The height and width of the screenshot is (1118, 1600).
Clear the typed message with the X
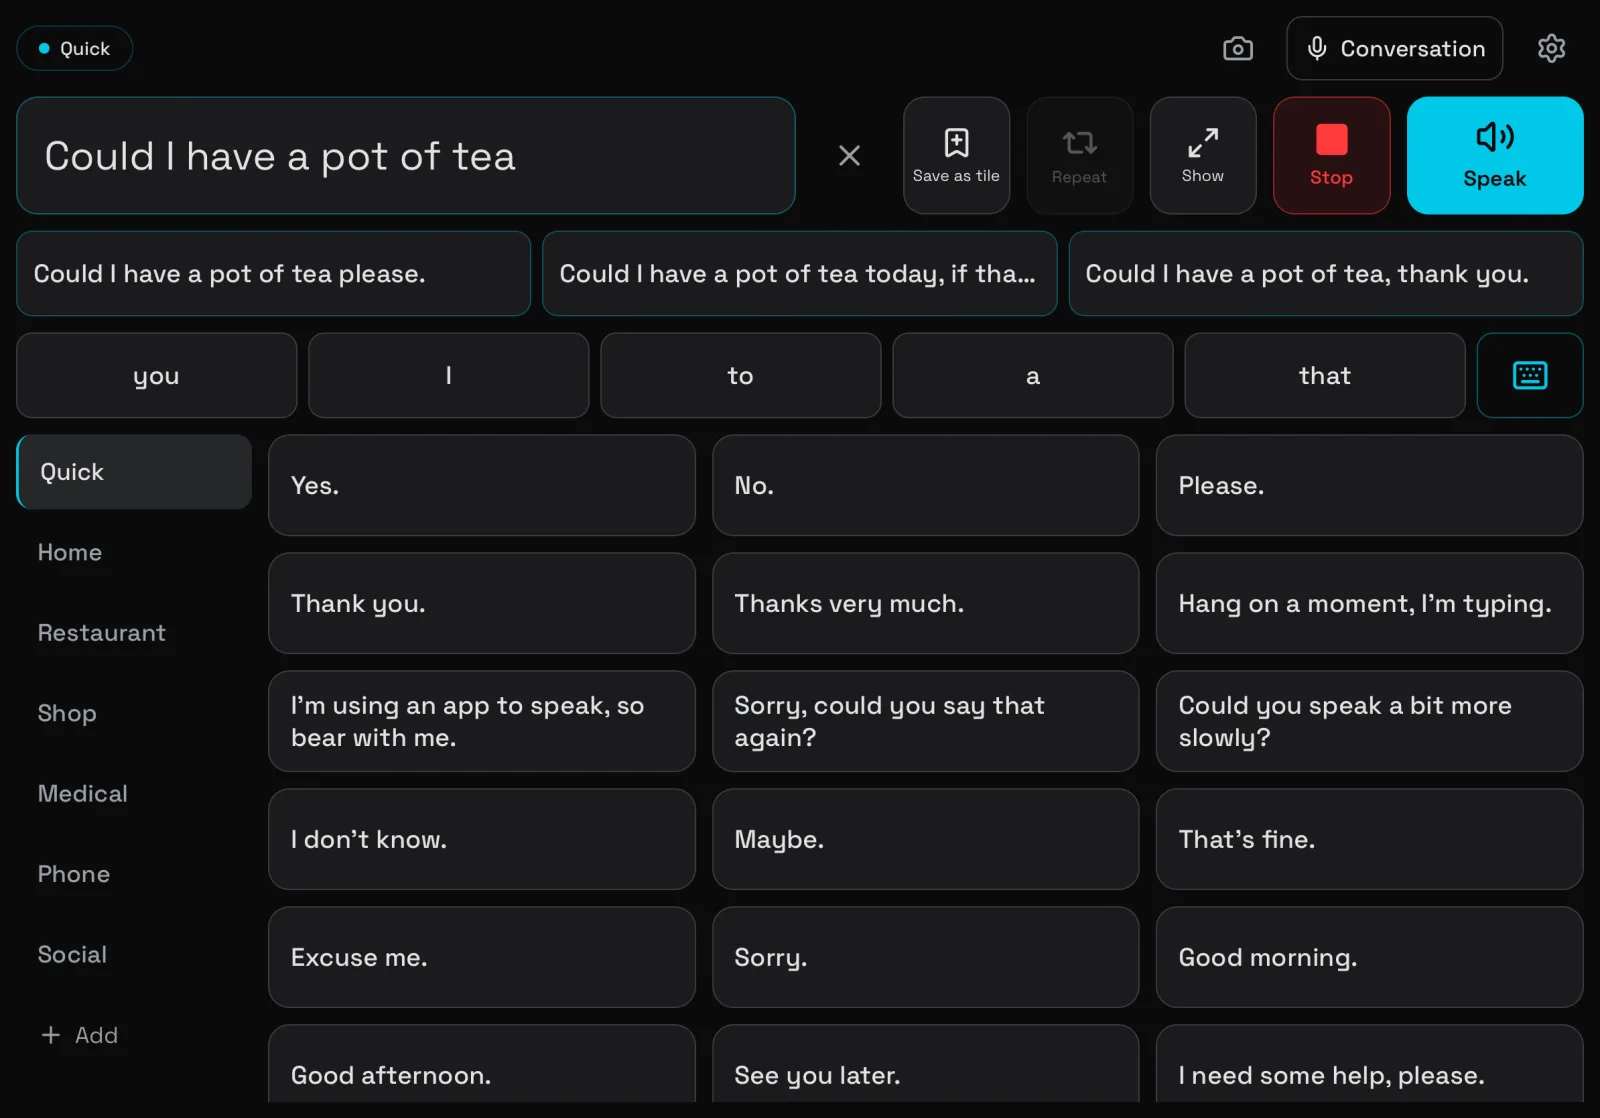pos(849,155)
